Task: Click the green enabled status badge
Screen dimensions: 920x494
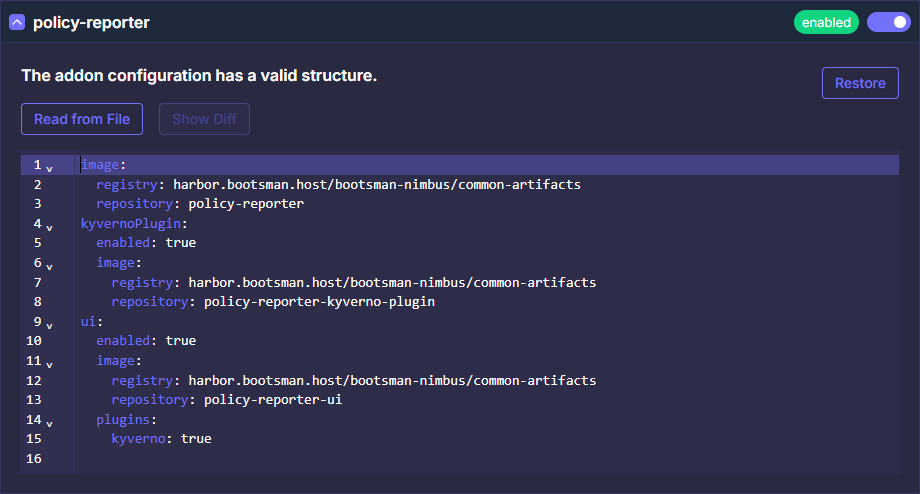Action: (x=826, y=22)
